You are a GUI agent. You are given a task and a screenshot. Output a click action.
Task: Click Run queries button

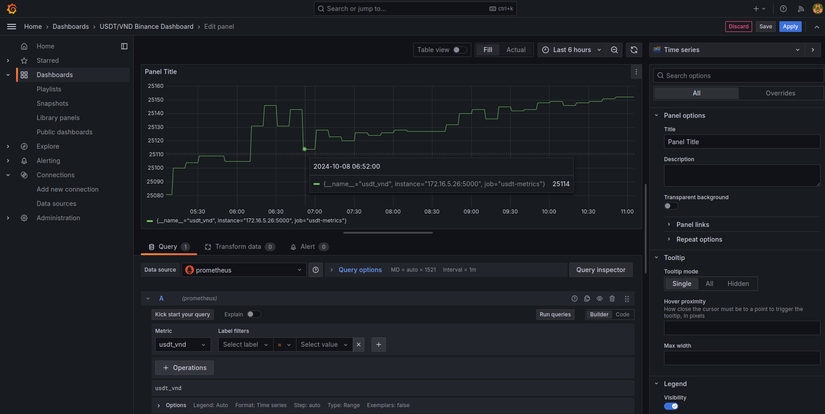(x=555, y=314)
